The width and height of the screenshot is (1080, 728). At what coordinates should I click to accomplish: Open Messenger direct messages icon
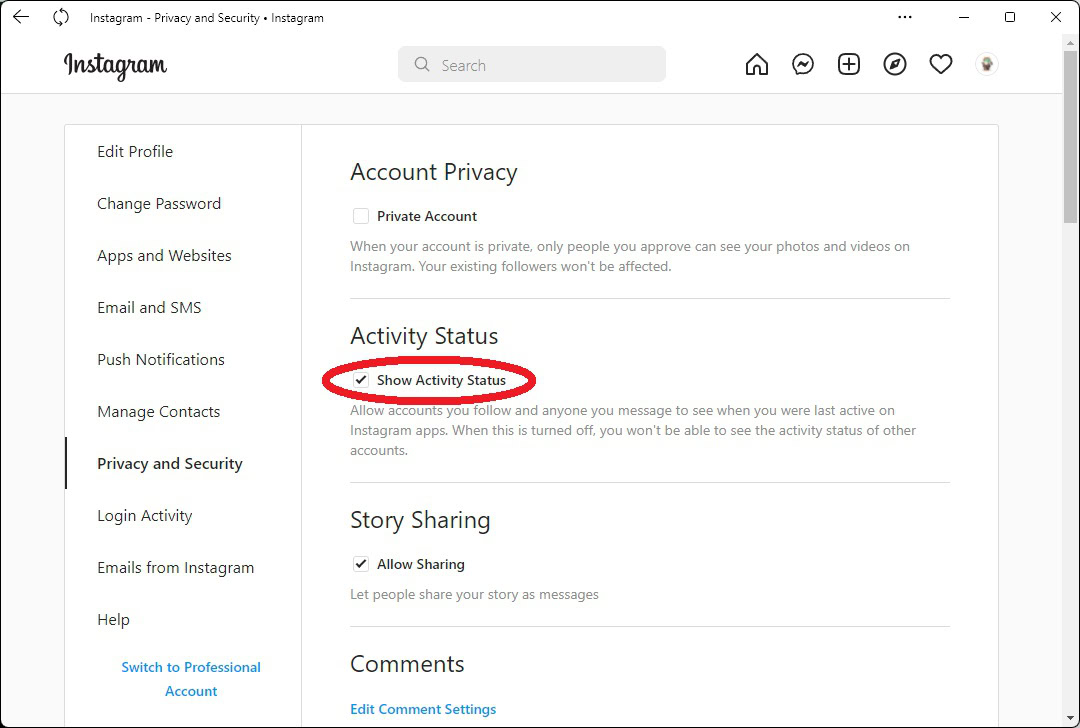point(803,65)
